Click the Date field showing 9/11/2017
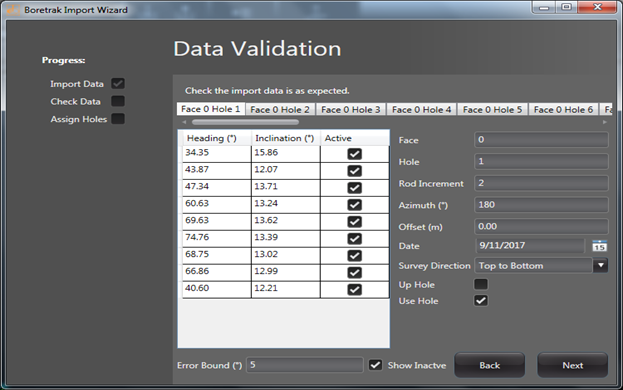 click(530, 245)
